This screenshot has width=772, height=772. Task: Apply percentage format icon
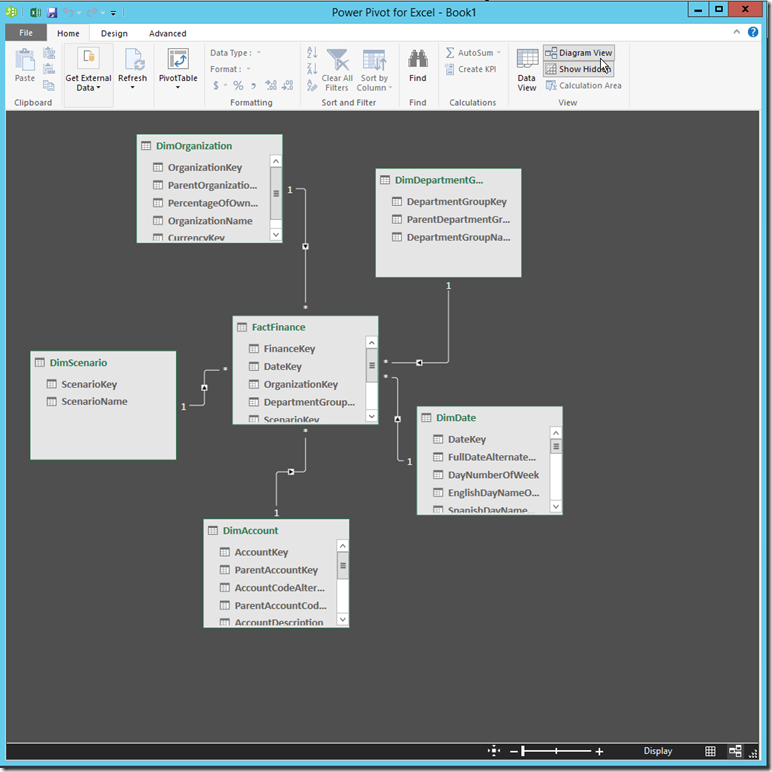click(x=238, y=85)
